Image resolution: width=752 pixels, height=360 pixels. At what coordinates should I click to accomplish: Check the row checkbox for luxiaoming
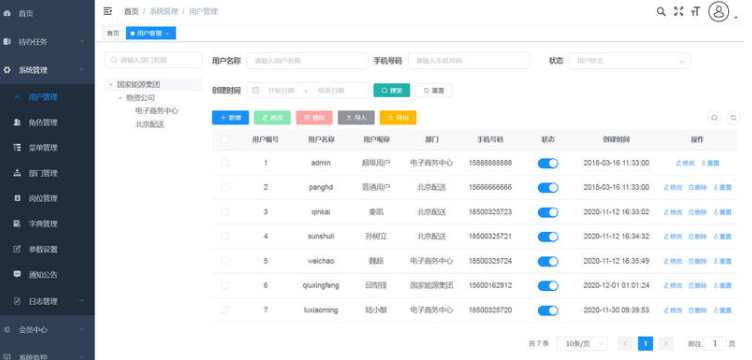(x=224, y=310)
